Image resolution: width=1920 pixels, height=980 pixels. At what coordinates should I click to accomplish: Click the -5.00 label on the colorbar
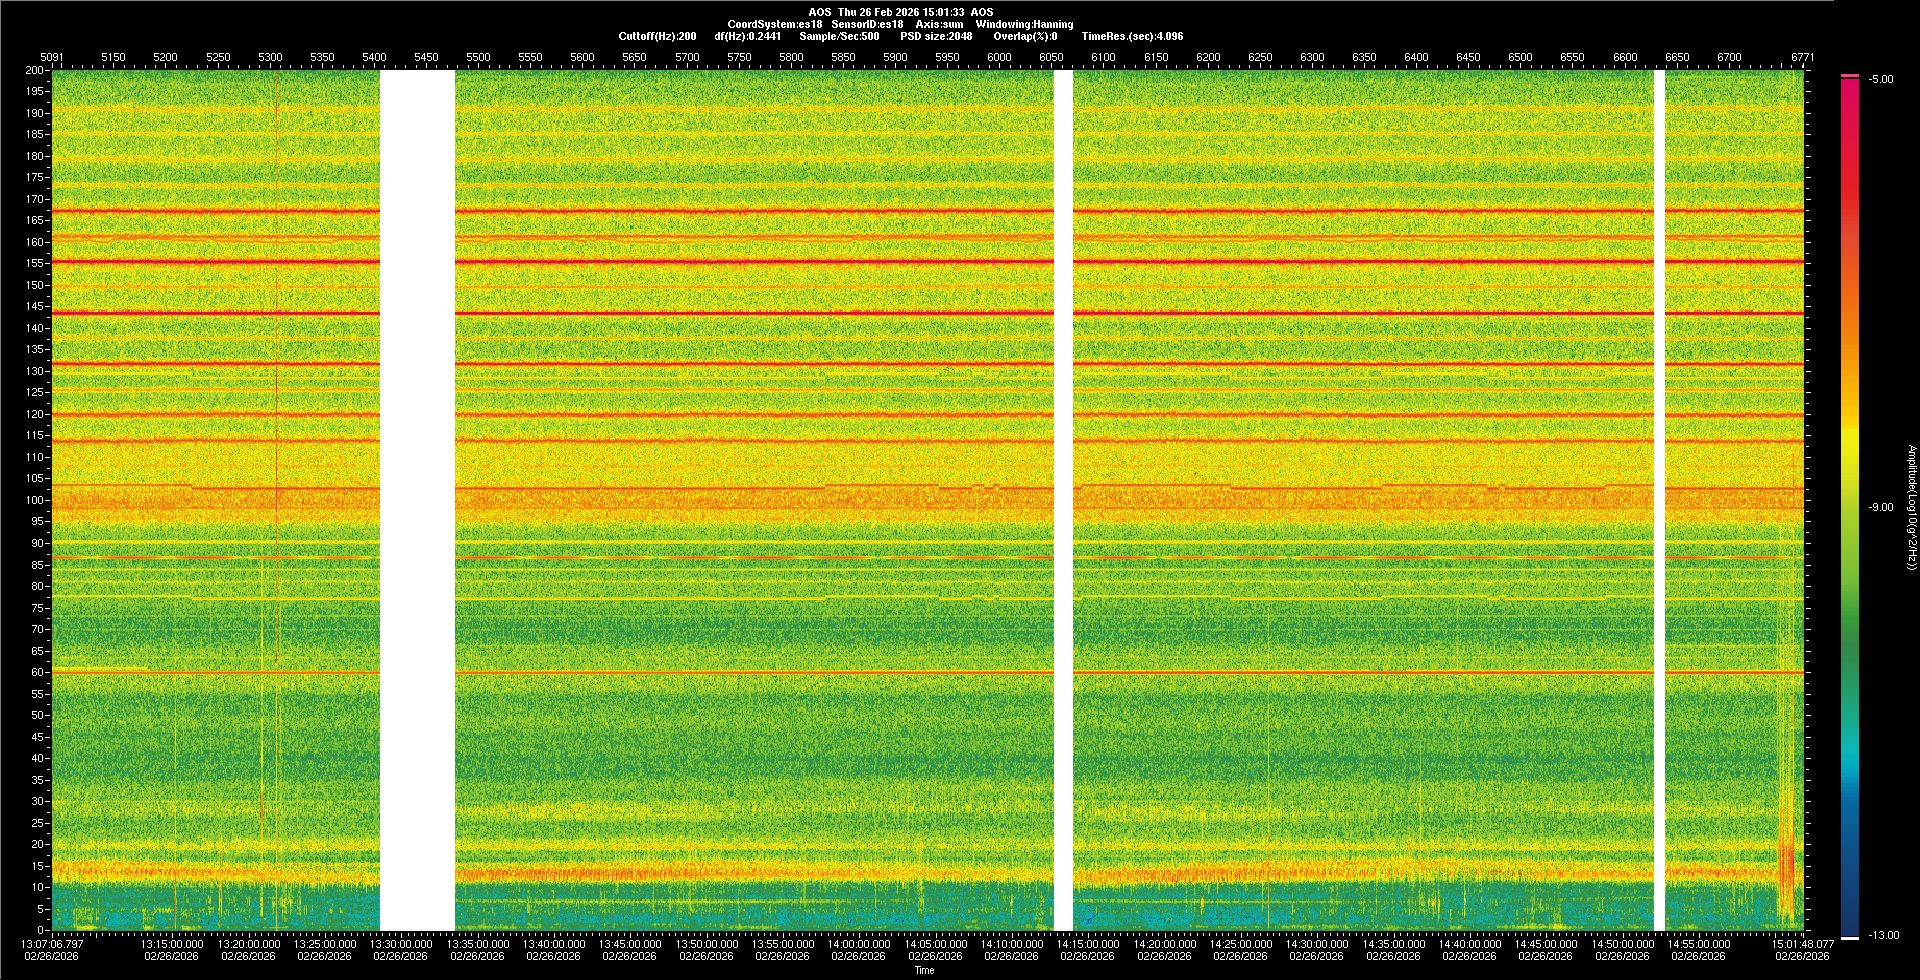(x=1880, y=80)
